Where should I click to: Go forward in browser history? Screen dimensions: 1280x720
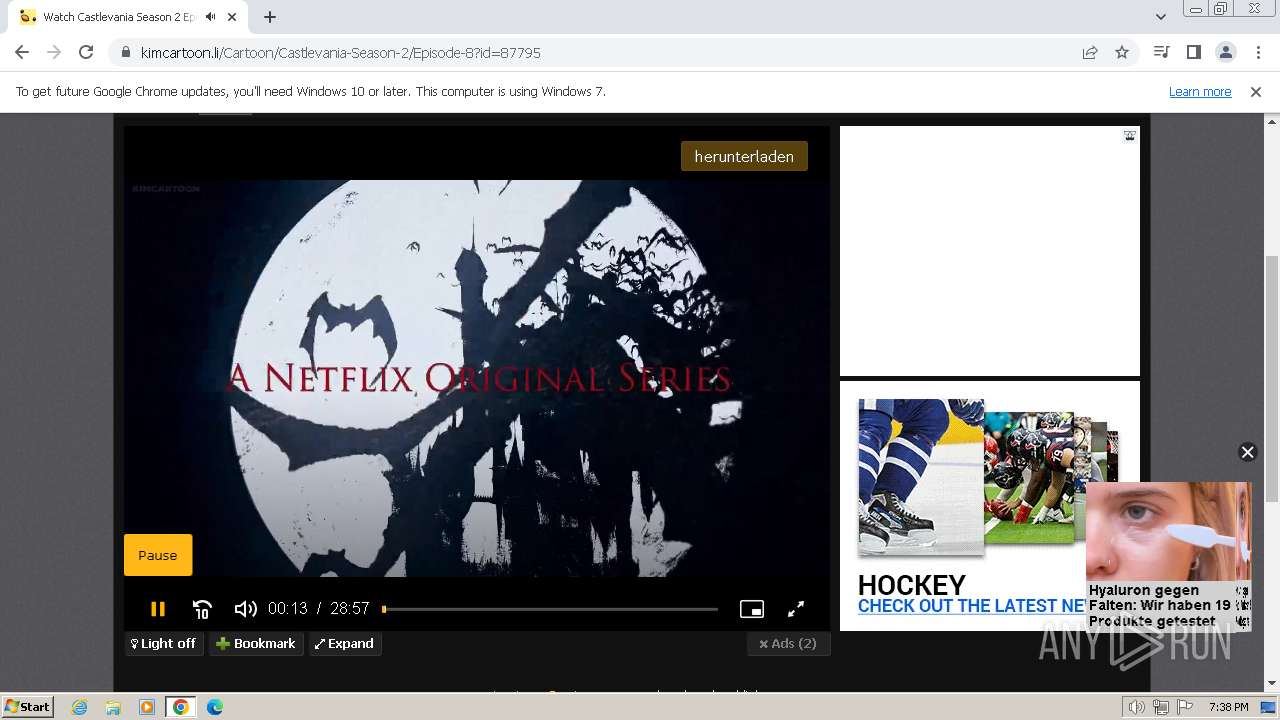(54, 52)
